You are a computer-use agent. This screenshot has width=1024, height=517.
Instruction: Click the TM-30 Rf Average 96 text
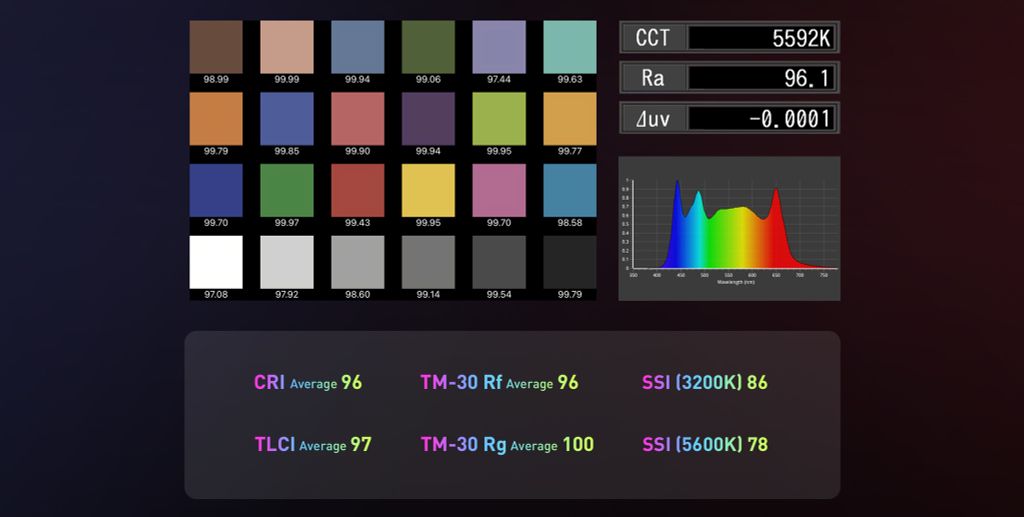[499, 382]
